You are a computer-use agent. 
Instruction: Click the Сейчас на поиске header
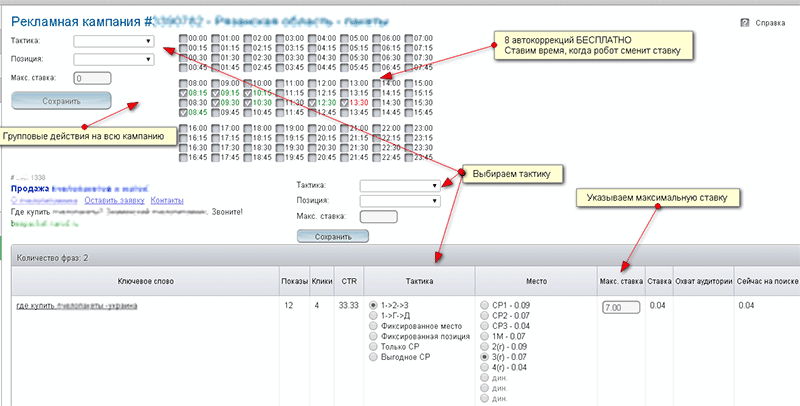(767, 281)
